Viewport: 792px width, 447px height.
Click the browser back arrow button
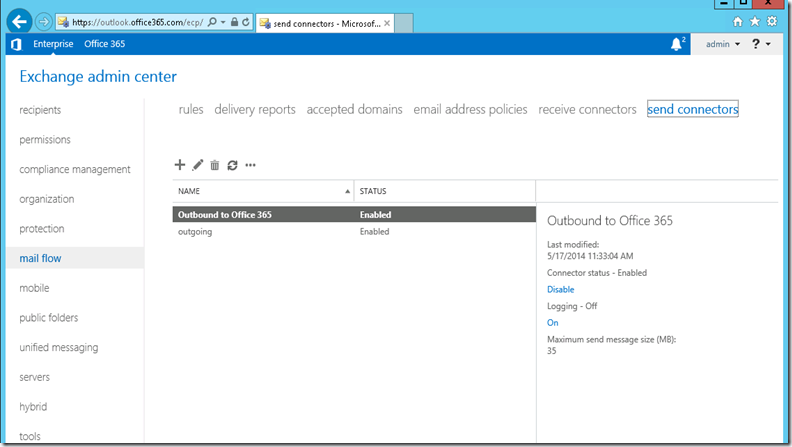pos(19,22)
